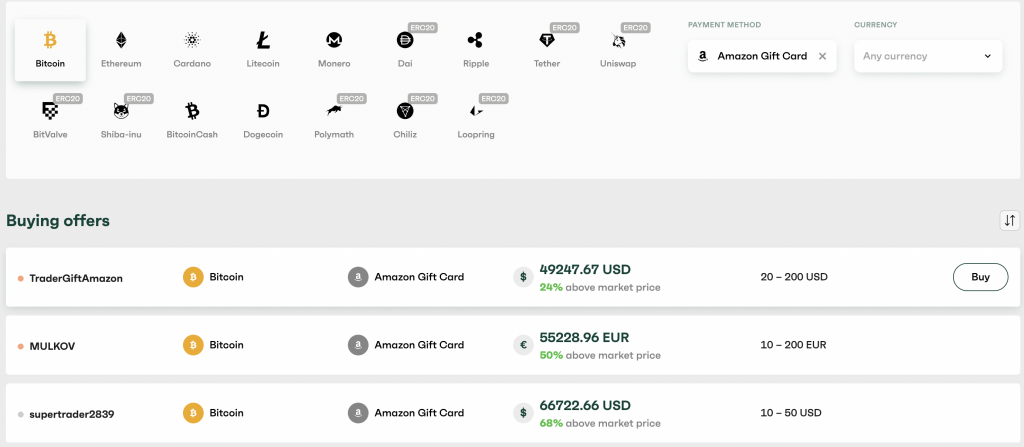Screen dimensions: 1024x447
Task: Click Bitcoin icon in TraderGiftAmazon row
Action: [x=193, y=277]
